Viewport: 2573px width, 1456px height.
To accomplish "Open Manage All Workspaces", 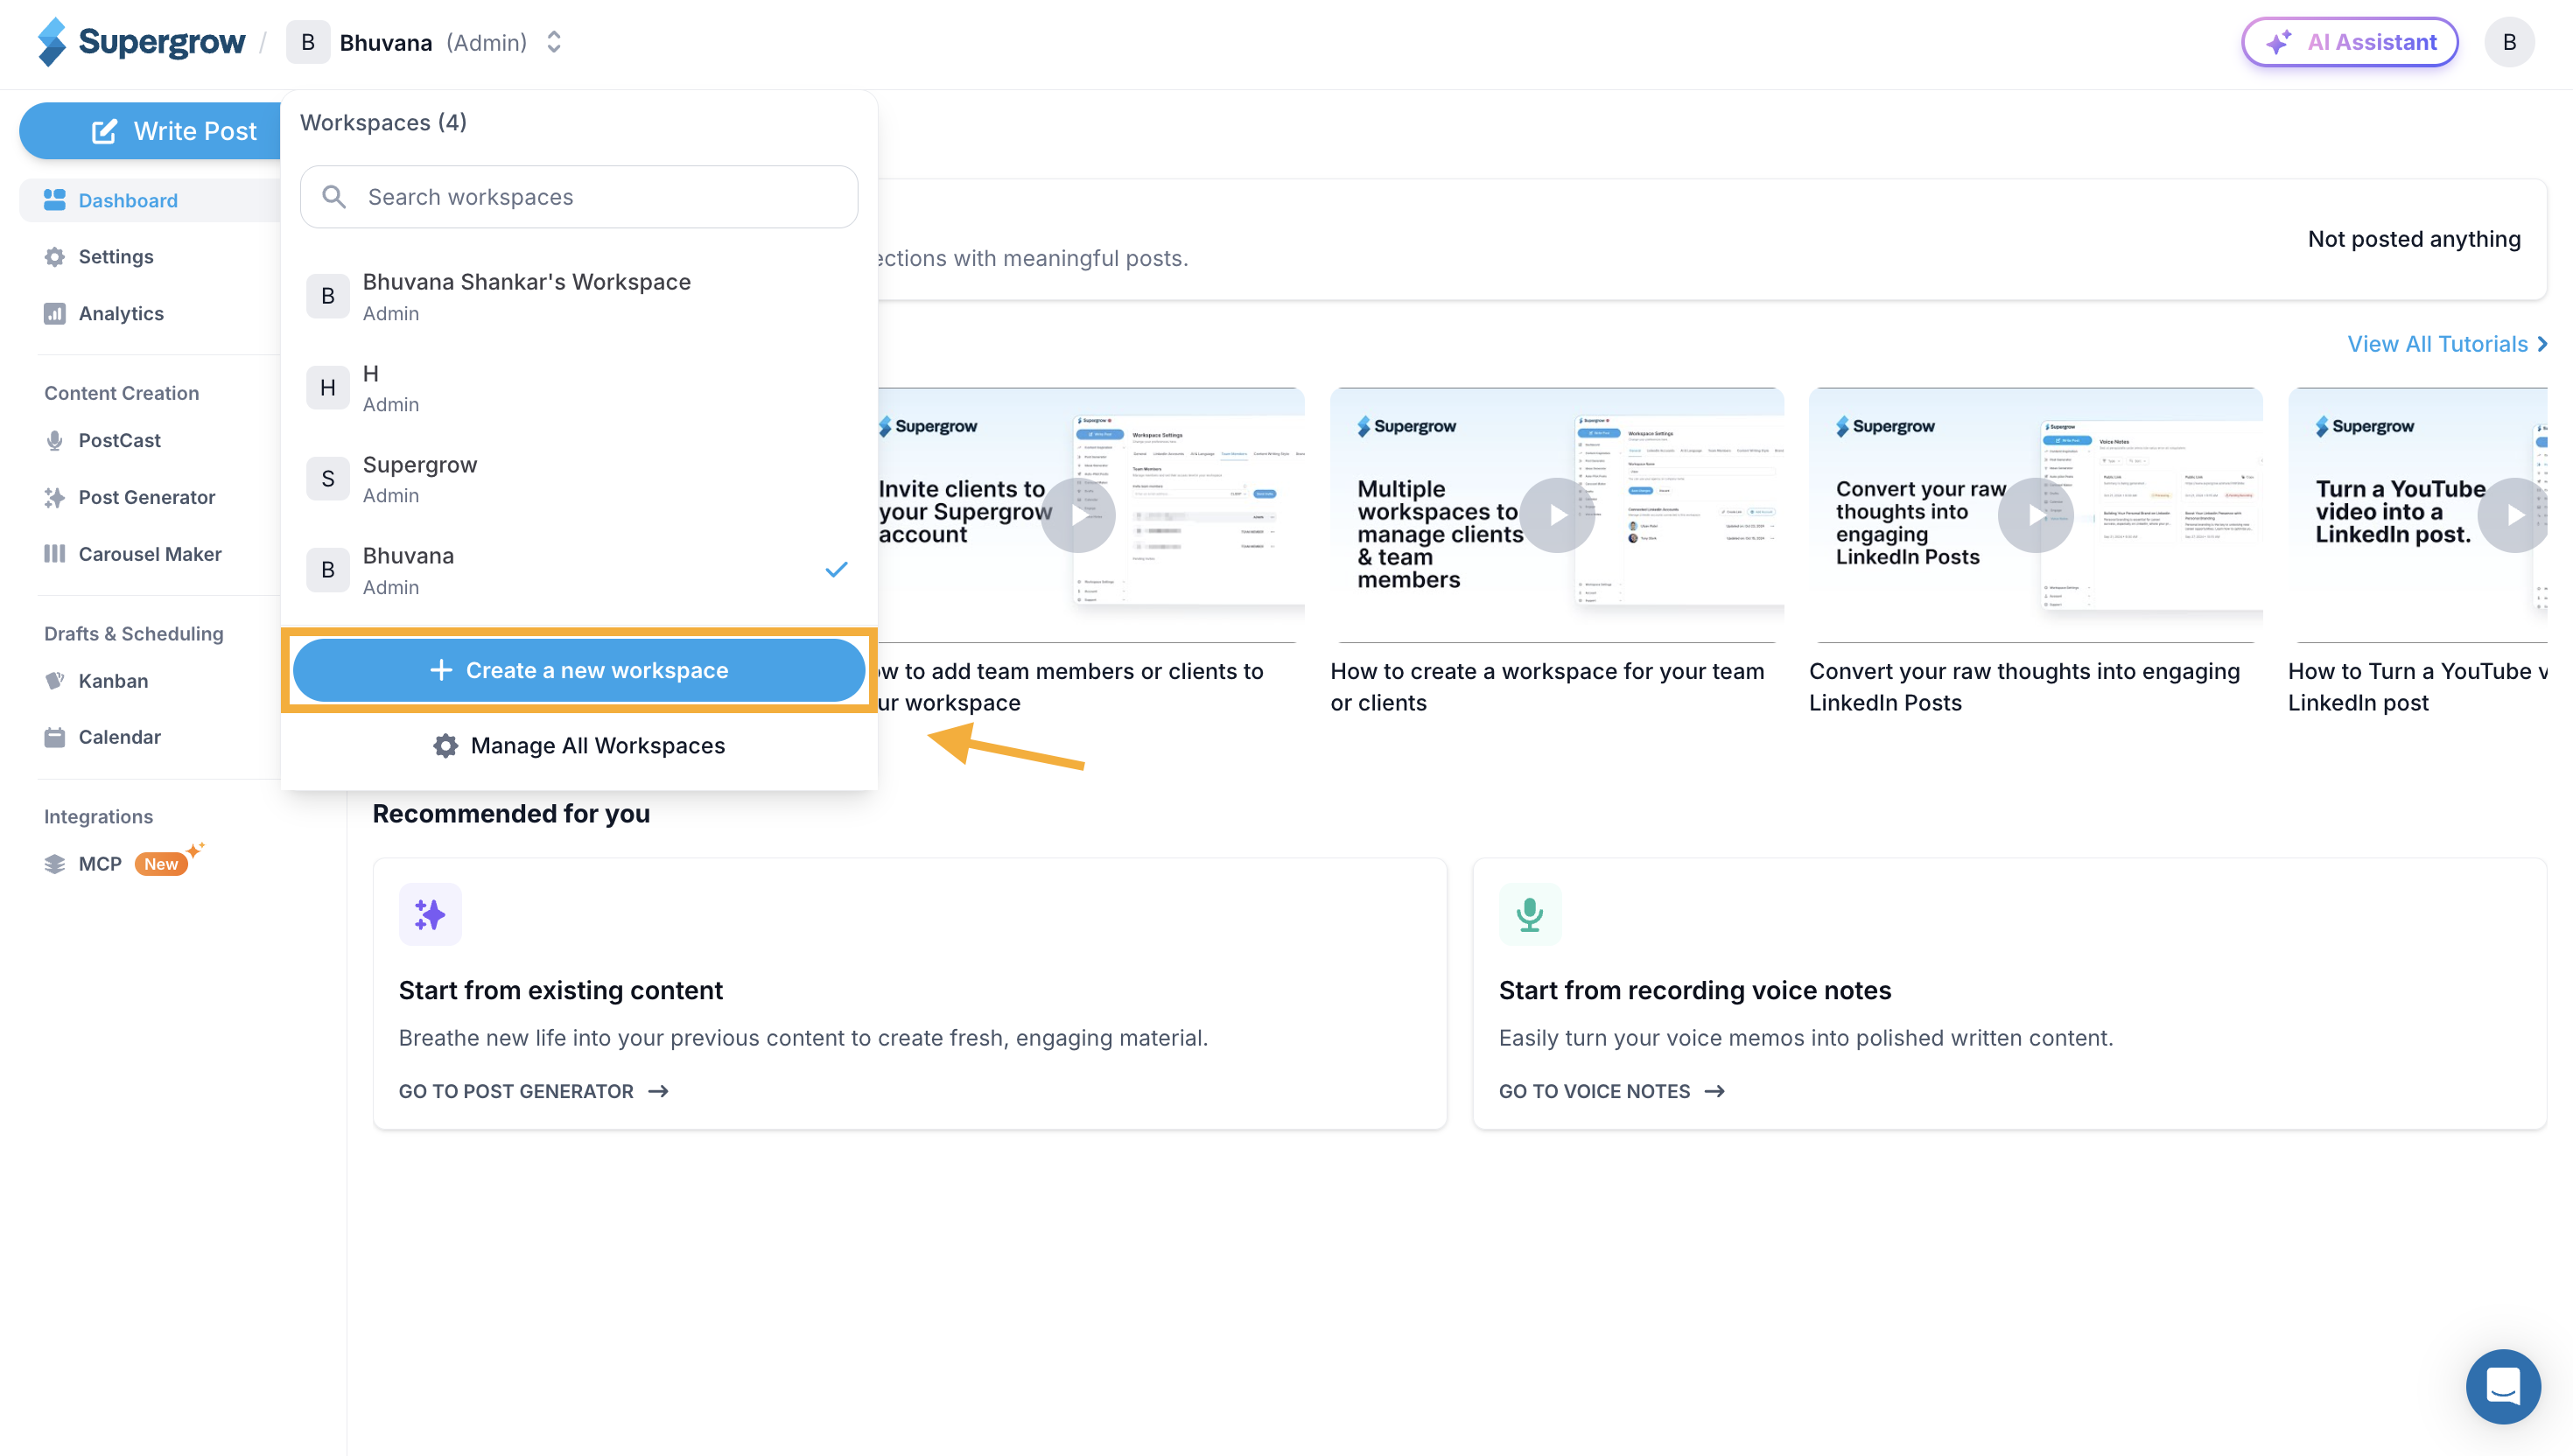I will [x=579, y=746].
